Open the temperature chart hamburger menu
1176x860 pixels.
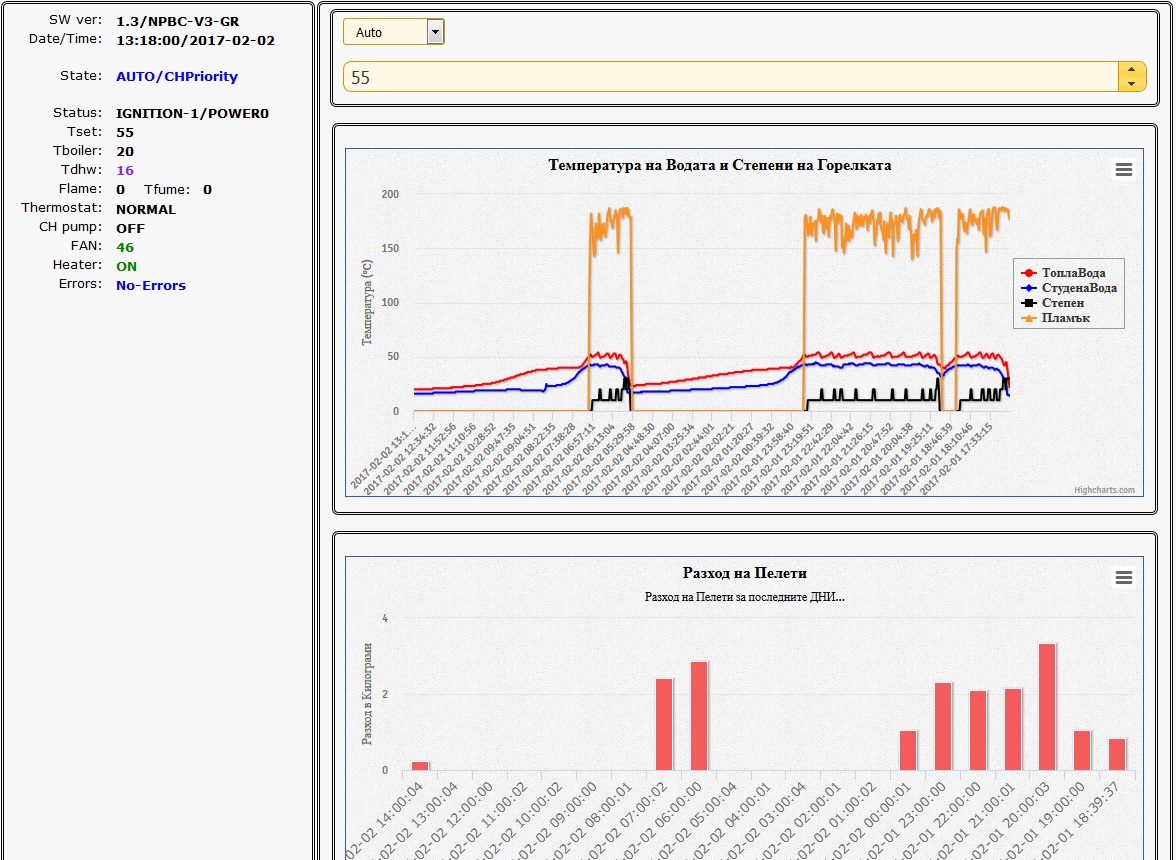[x=1123, y=170]
